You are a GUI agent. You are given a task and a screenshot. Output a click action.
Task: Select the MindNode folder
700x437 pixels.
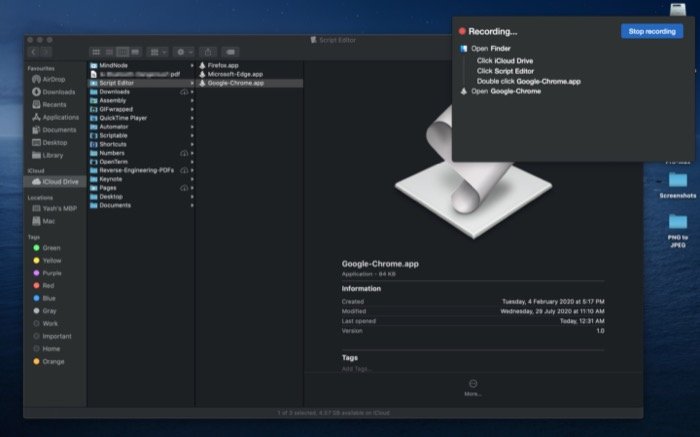pos(142,65)
